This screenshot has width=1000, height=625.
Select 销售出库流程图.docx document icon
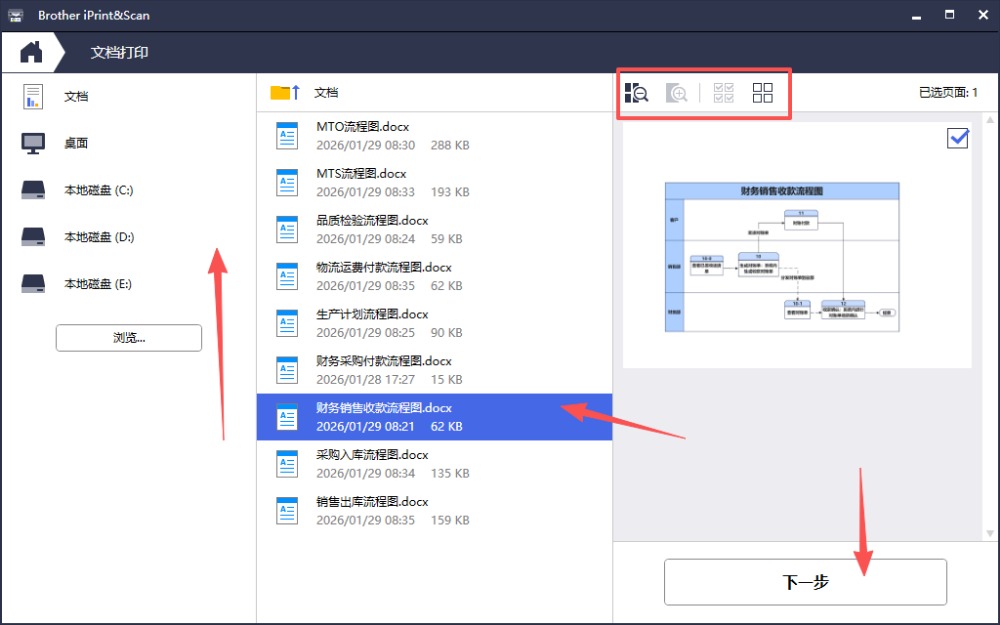coord(287,510)
